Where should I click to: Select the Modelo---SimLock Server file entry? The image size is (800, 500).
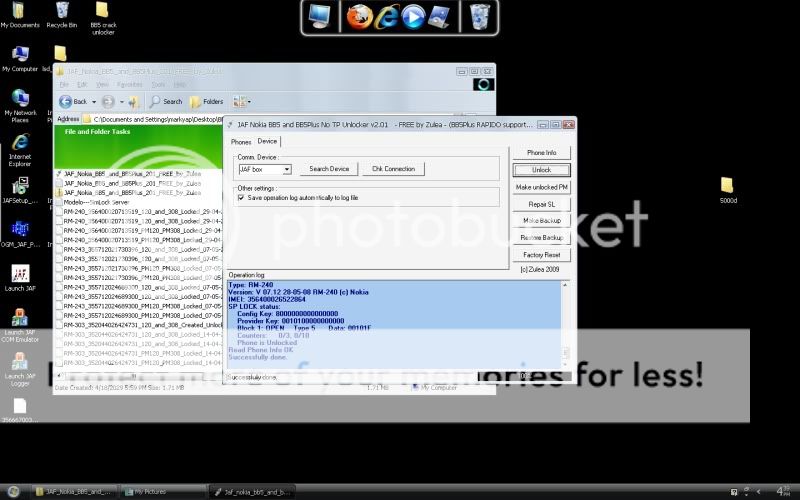[x=98, y=202]
